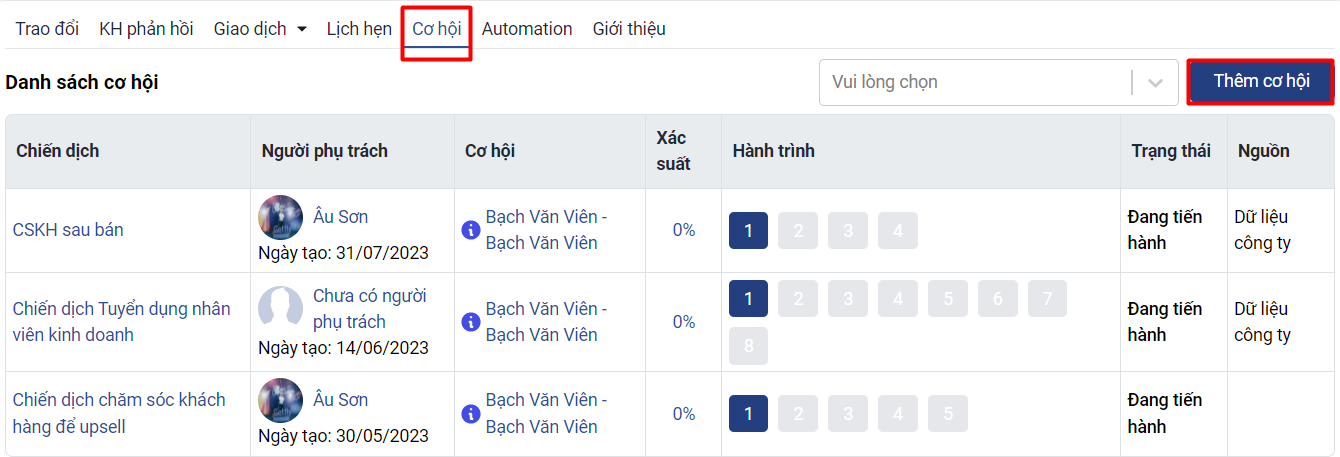Open the CSKH sau bán campaign link
The height and width of the screenshot is (457, 1340).
click(68, 230)
